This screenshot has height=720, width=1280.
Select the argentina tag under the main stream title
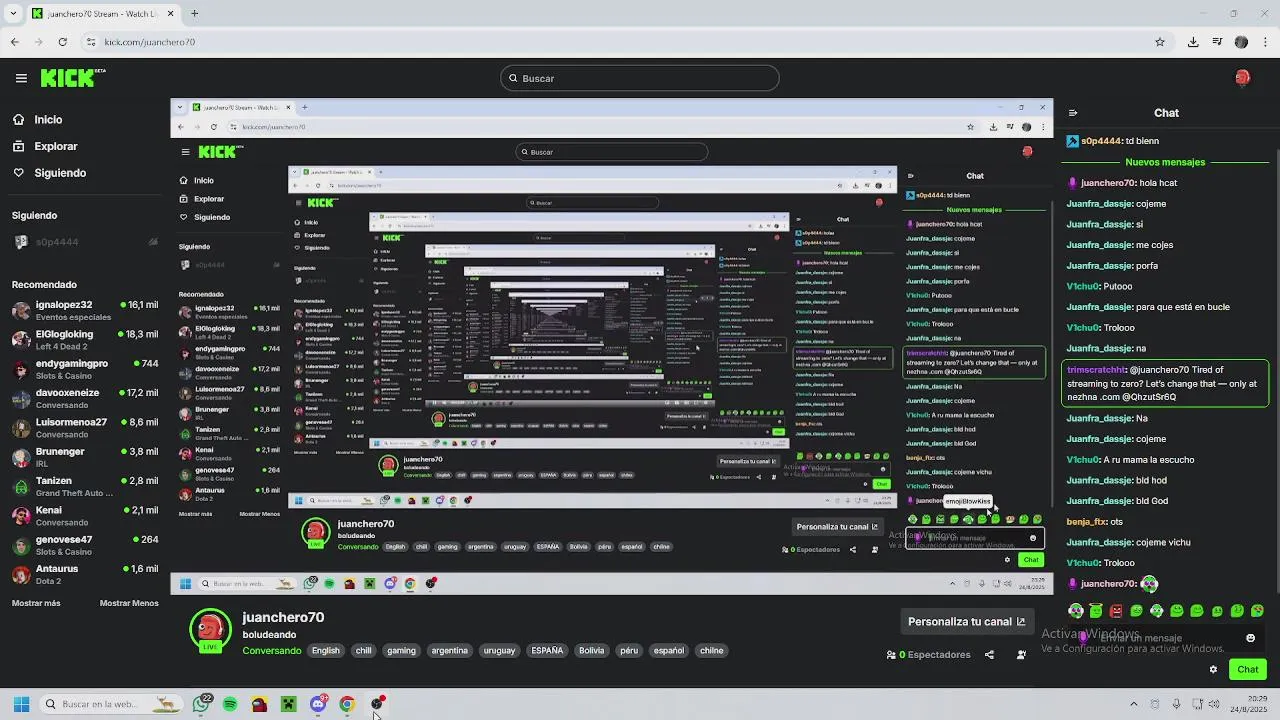pyautogui.click(x=449, y=651)
